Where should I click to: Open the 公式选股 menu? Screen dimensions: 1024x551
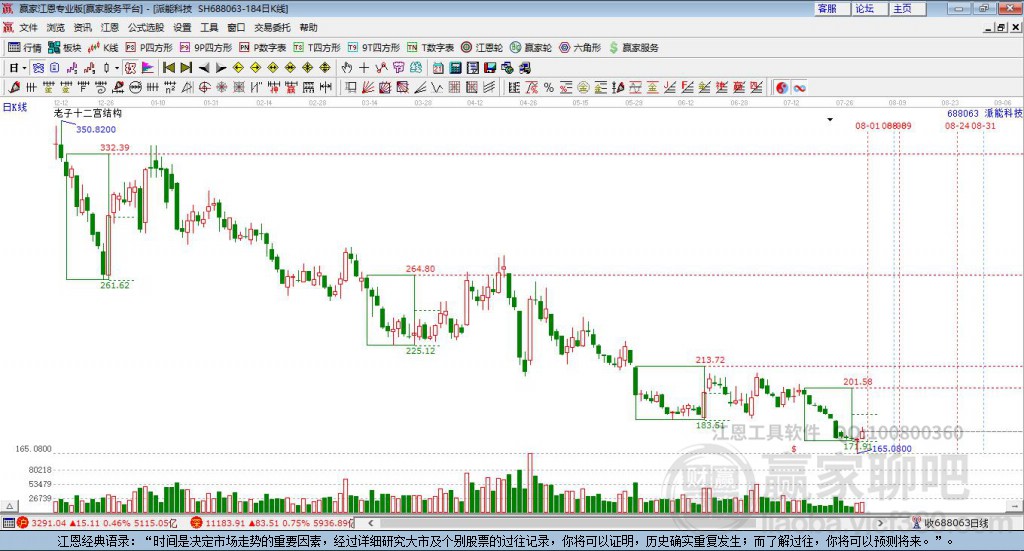146,27
